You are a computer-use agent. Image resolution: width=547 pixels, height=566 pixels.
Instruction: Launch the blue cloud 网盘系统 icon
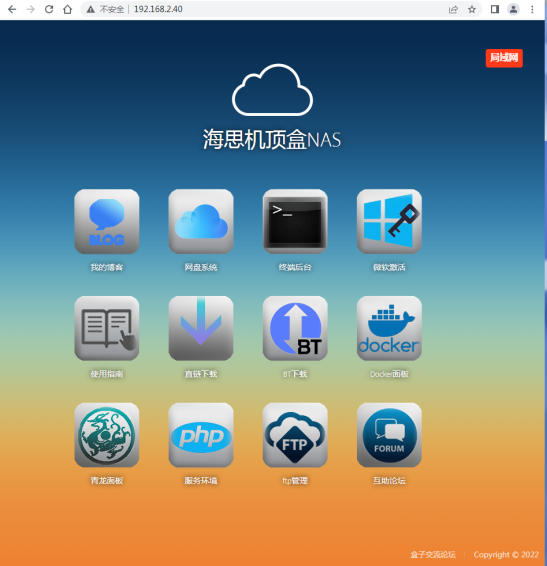tap(201, 221)
